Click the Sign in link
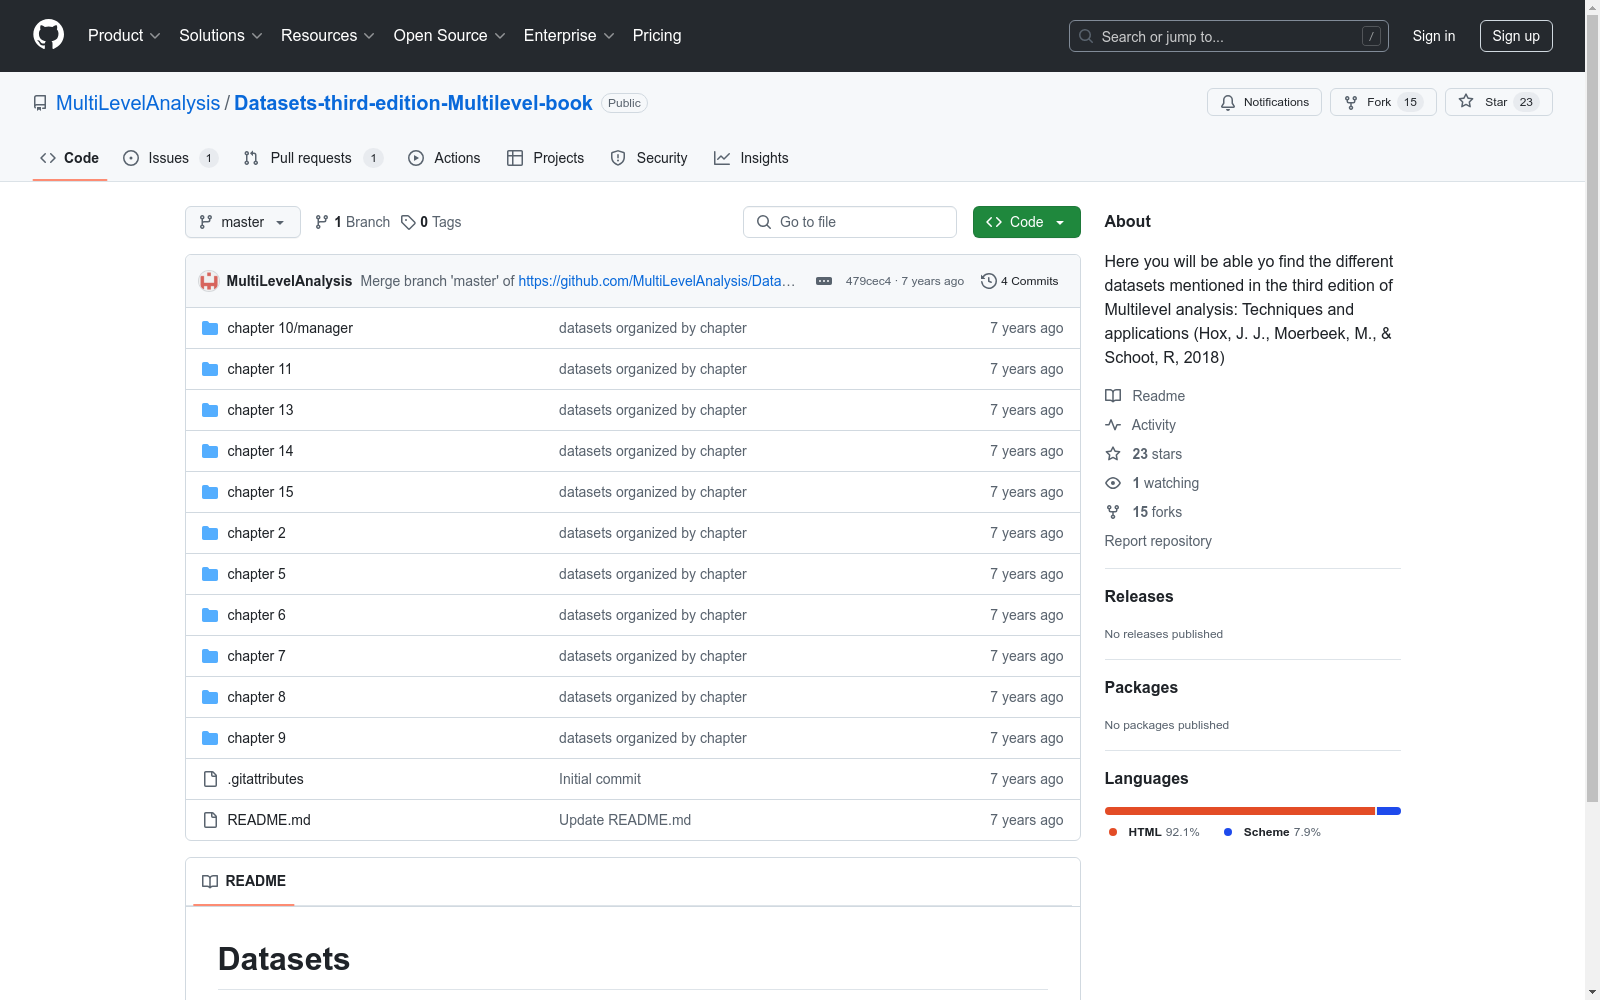The height and width of the screenshot is (1000, 1600). [x=1434, y=36]
